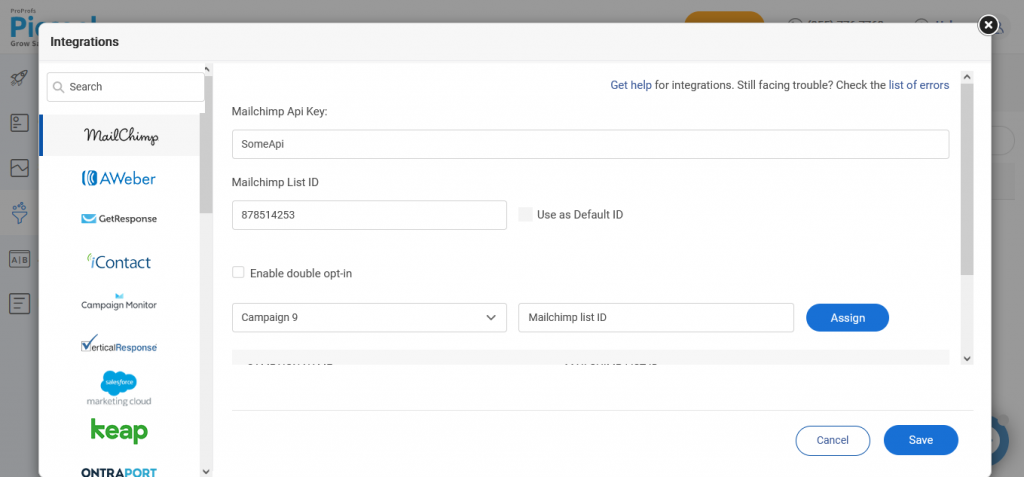Click the integrations list scrollbar thumb
Image resolution: width=1024 pixels, height=477 pixels.
(206, 144)
